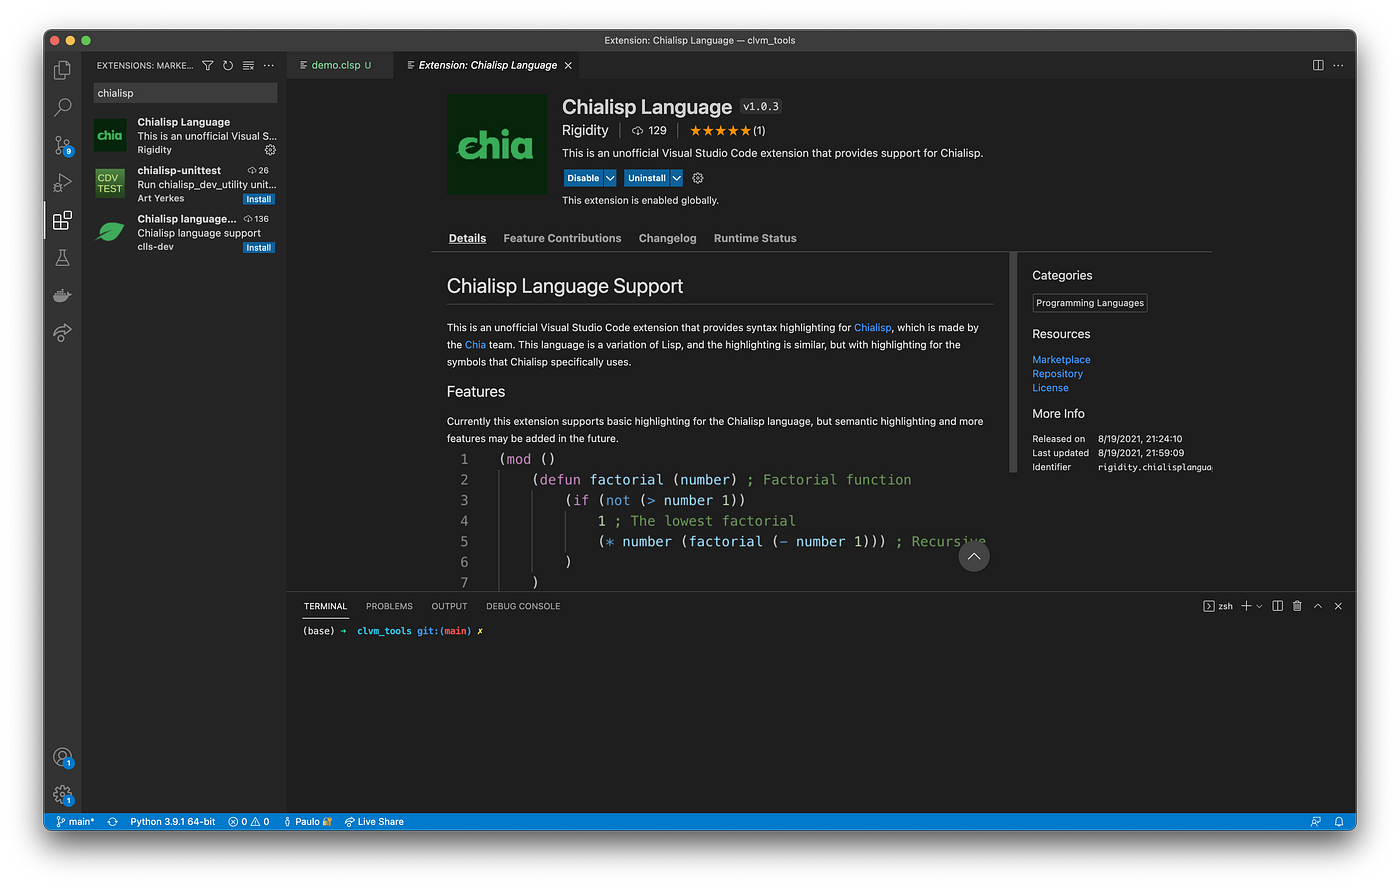Select the Details tab
The height and width of the screenshot is (888, 1400).
[467, 238]
